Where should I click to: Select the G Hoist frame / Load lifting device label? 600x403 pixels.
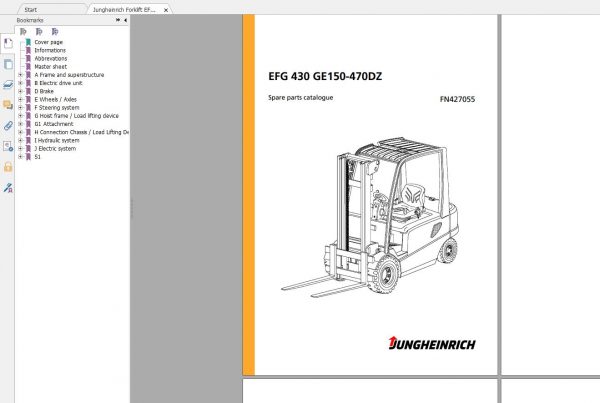[x=77, y=116]
